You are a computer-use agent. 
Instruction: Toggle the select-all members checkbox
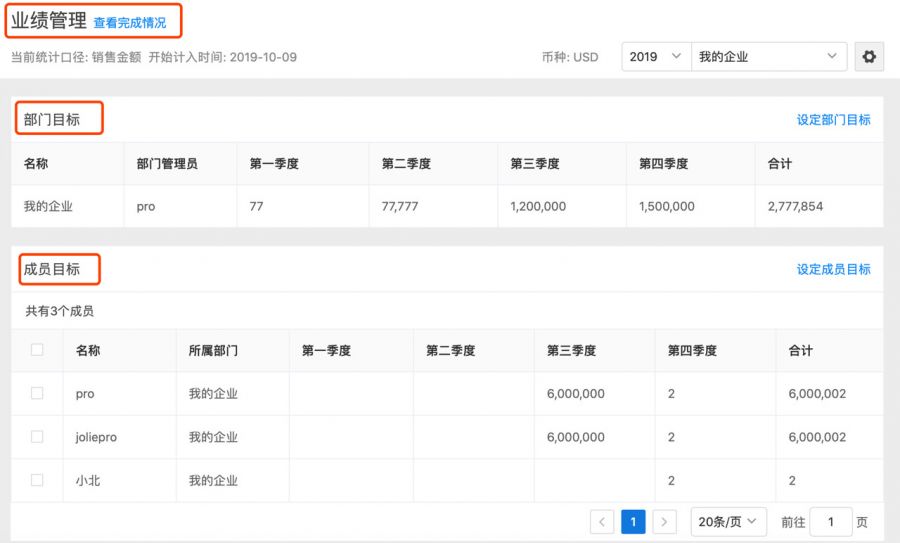(x=37, y=350)
